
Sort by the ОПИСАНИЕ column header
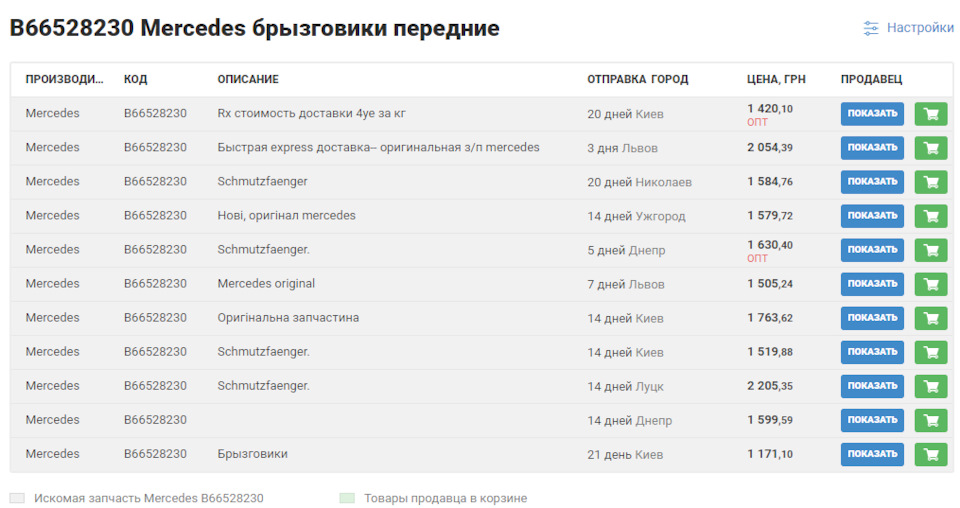point(248,79)
